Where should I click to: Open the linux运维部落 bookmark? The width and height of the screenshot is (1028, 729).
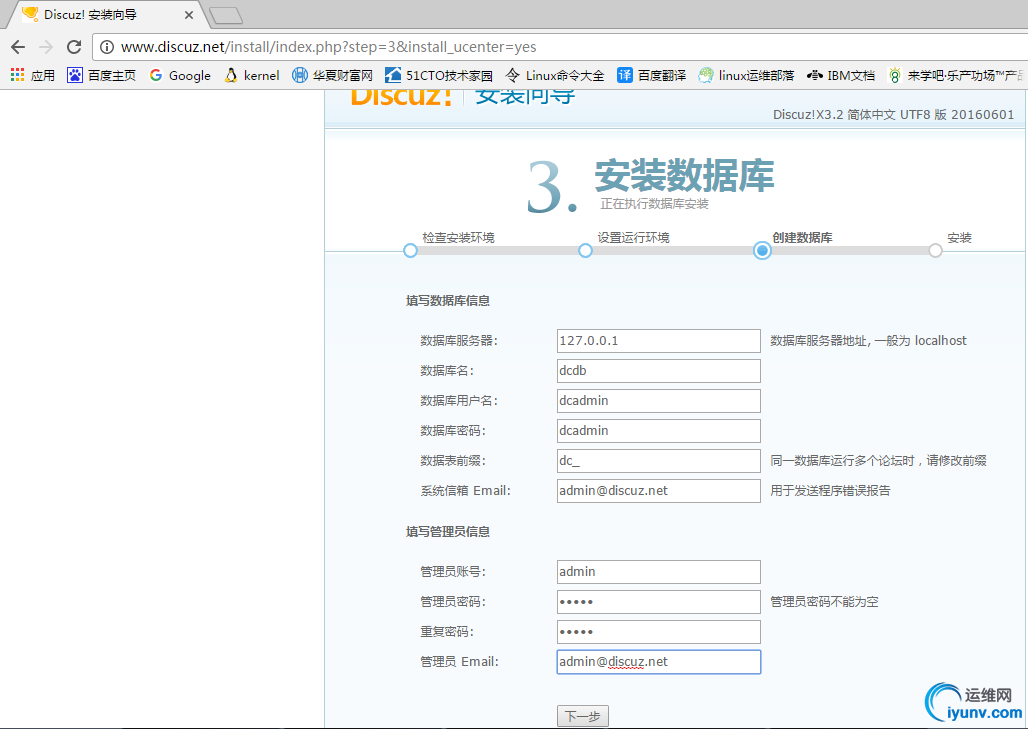[747, 75]
